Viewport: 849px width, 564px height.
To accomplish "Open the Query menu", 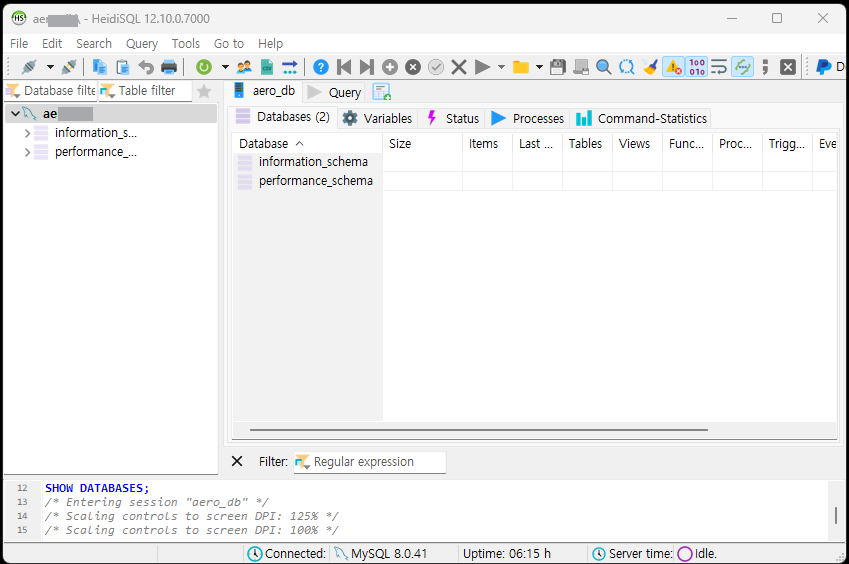I will [142, 43].
